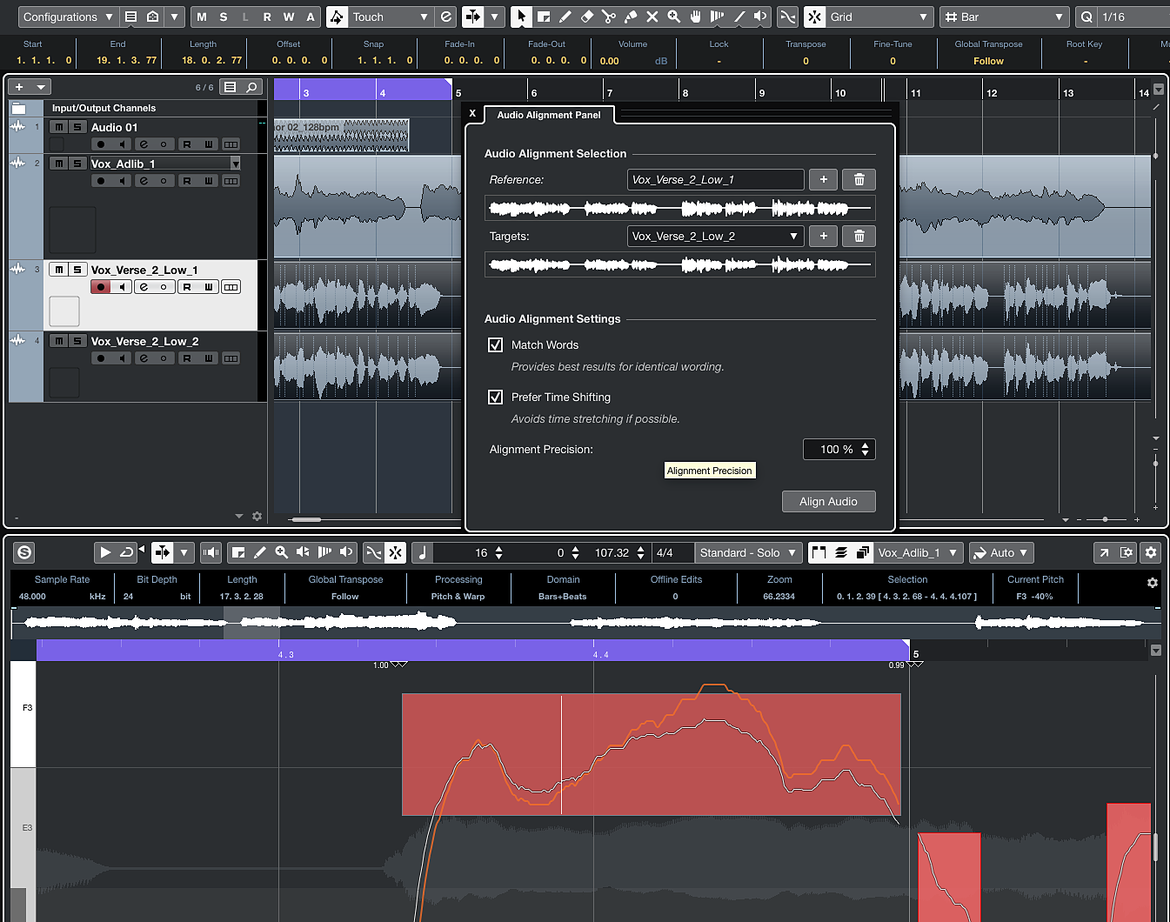
Task: Toggle Snap to Zero Crossing
Action: coord(787,16)
